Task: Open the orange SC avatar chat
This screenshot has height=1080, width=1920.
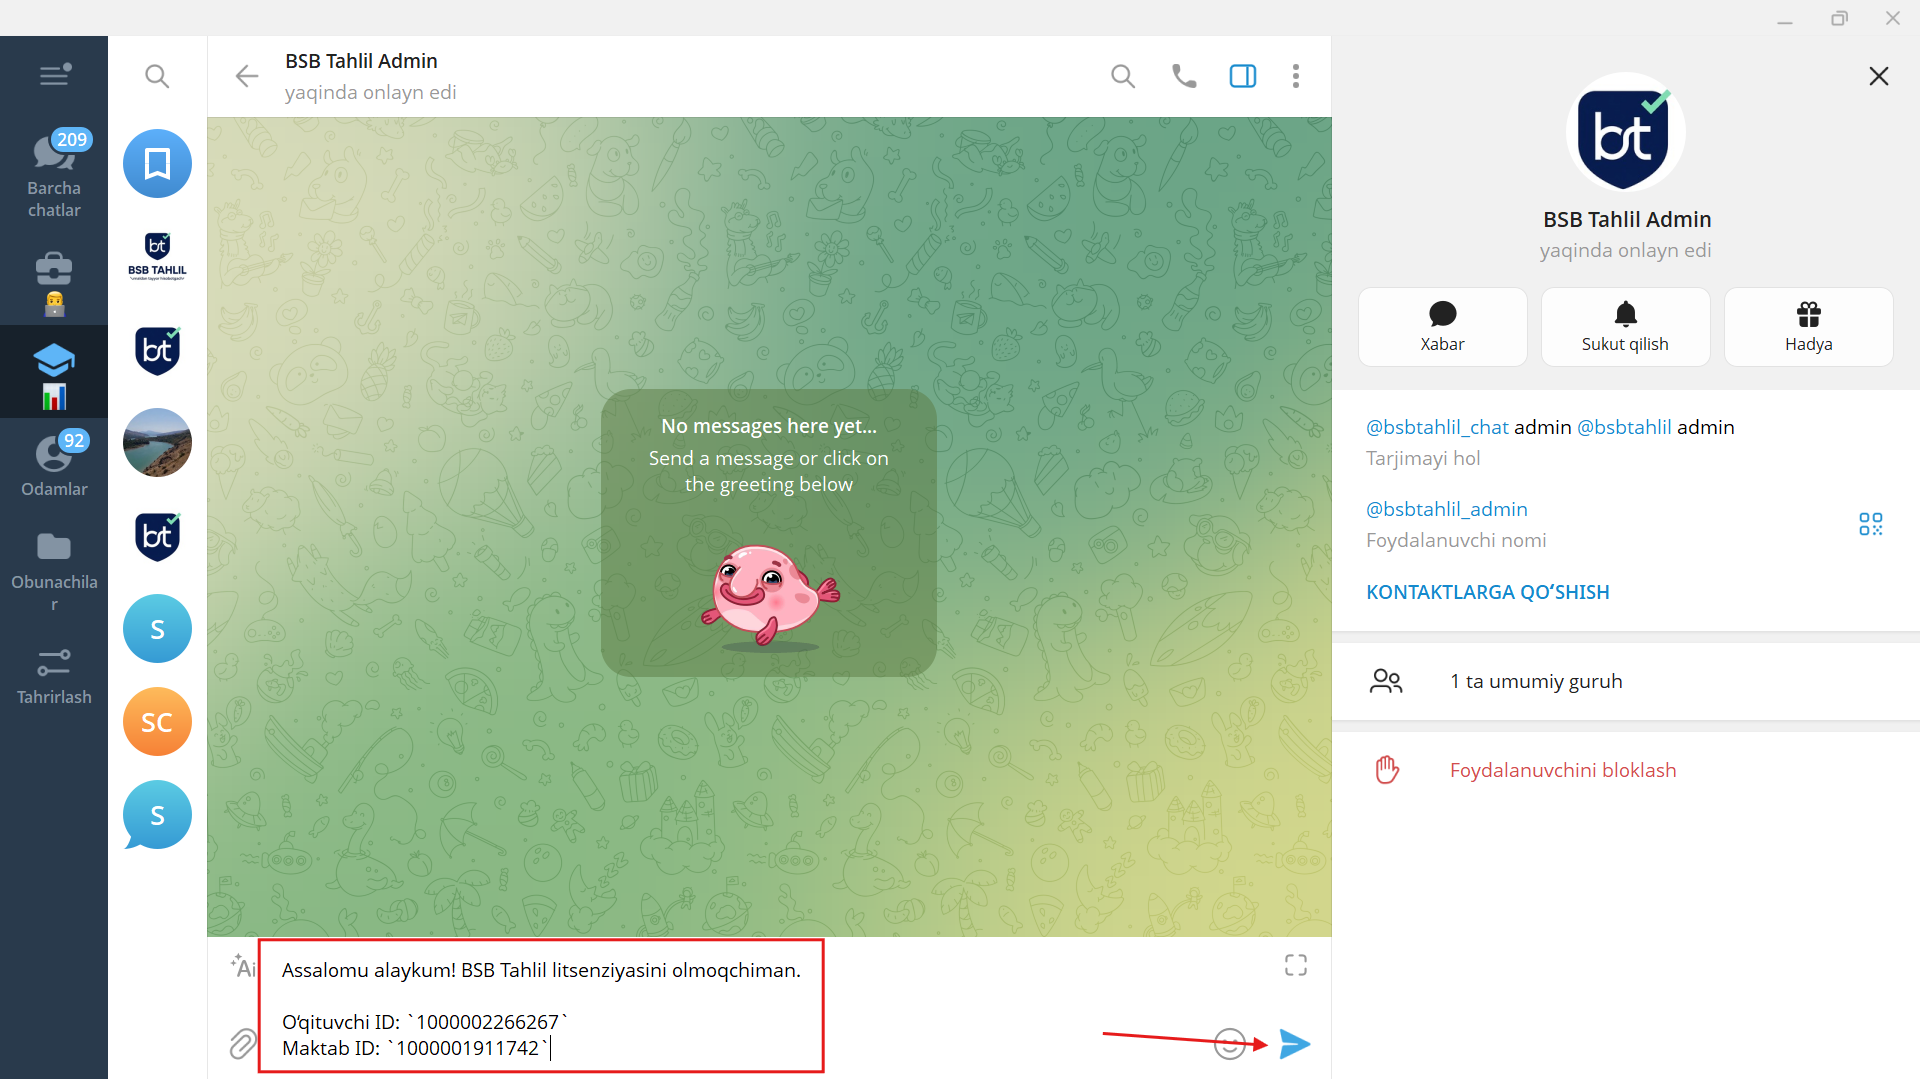Action: 157,722
